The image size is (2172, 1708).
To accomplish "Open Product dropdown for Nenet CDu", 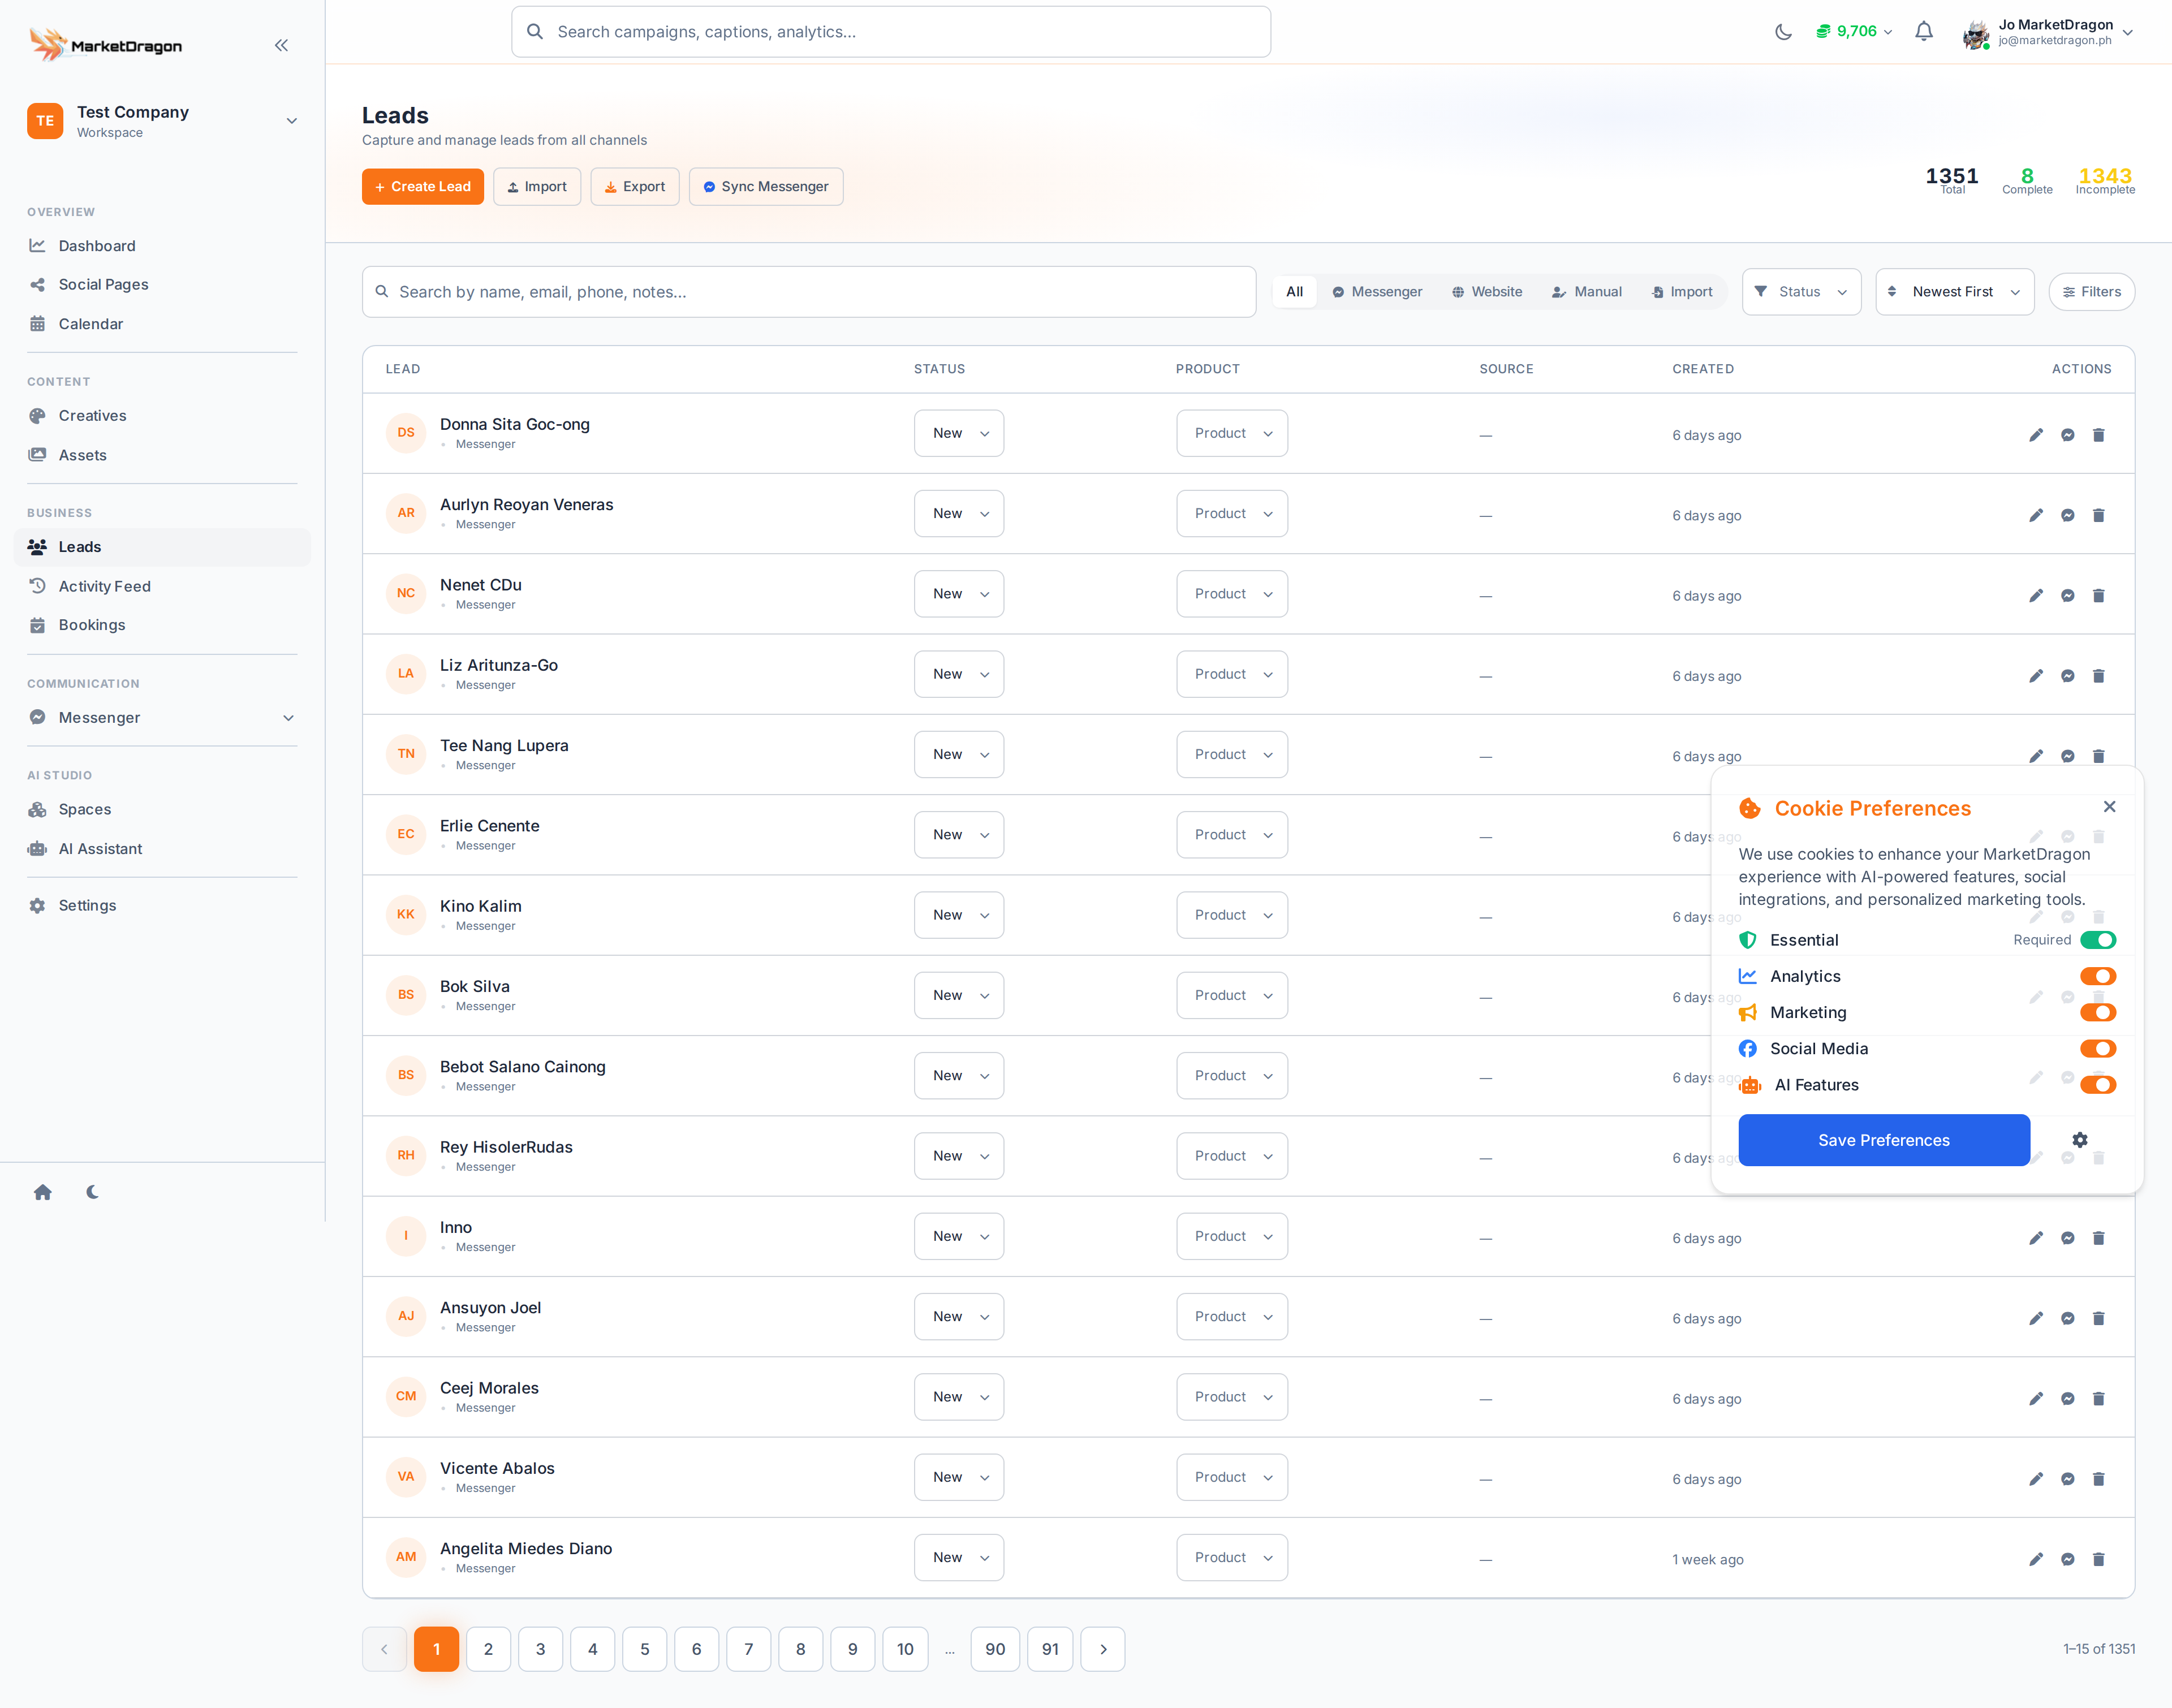I will coord(1231,594).
